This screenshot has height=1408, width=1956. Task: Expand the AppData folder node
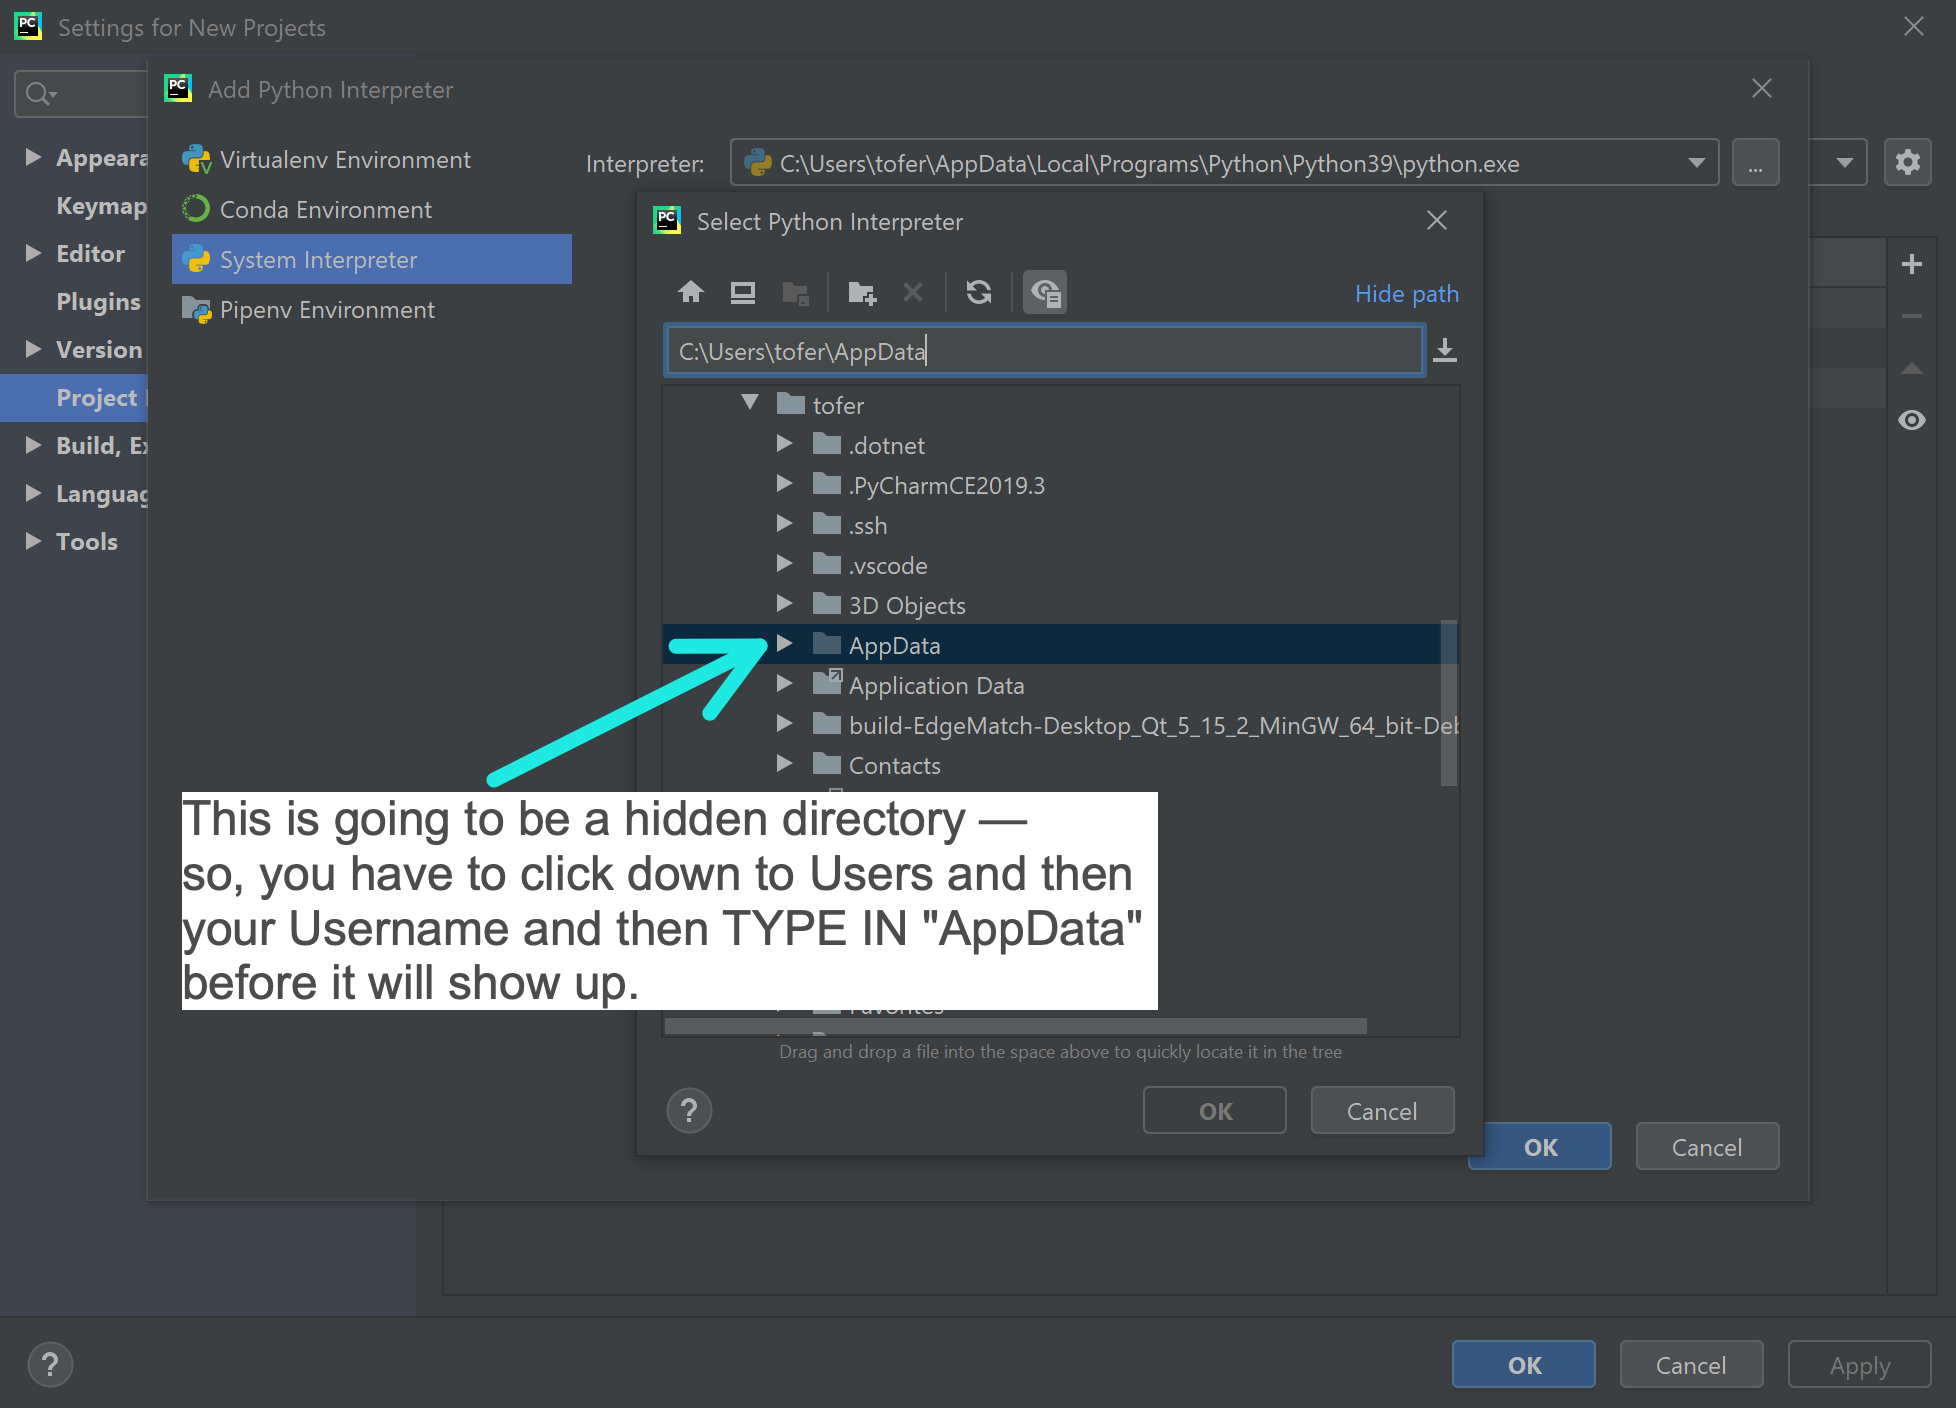click(x=785, y=644)
